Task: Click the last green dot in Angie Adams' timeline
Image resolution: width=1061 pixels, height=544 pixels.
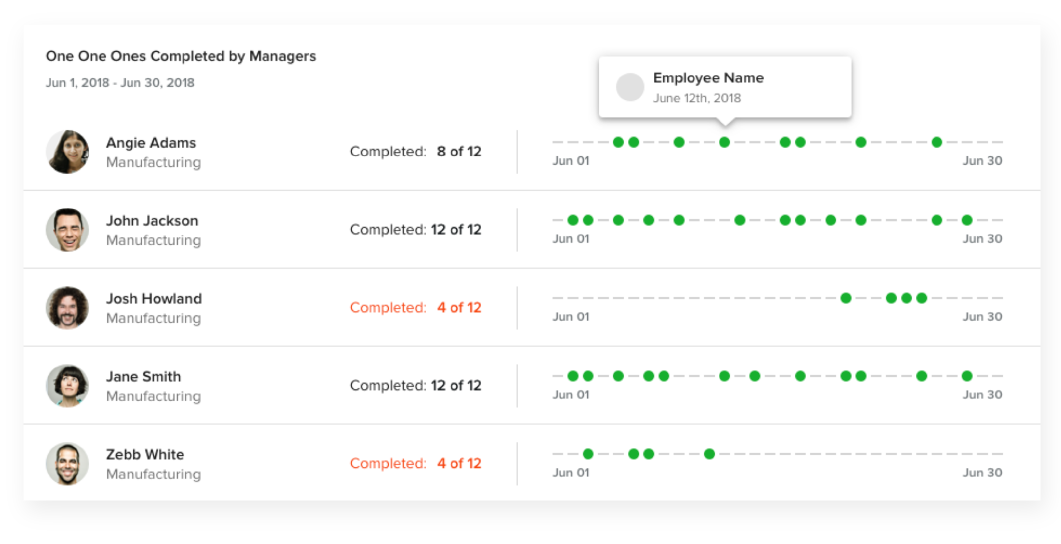Action: pos(937,142)
